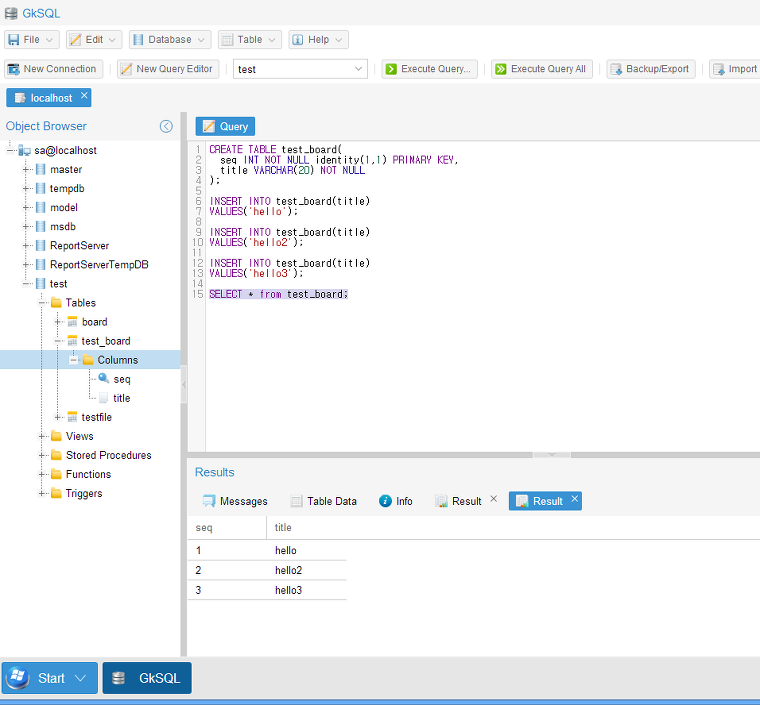Click the Stored Procedures folder icon
Screen dimensions: 760x705
[56, 455]
